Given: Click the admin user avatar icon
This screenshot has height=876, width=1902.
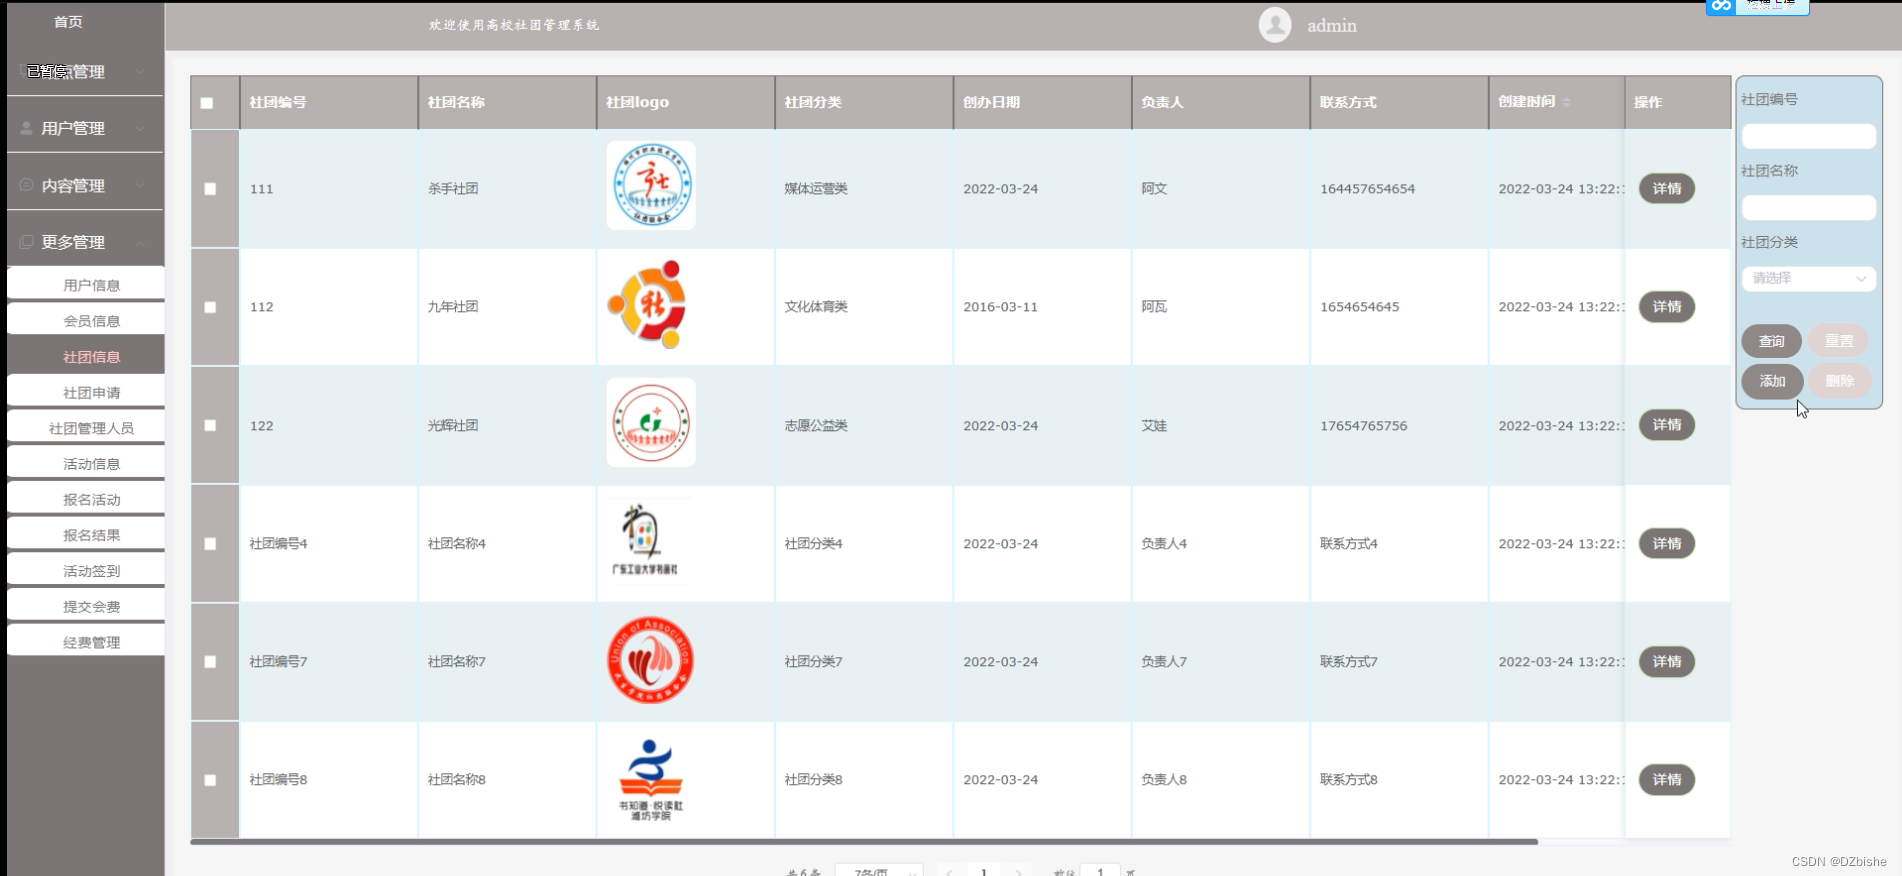Looking at the screenshot, I should click(1275, 25).
